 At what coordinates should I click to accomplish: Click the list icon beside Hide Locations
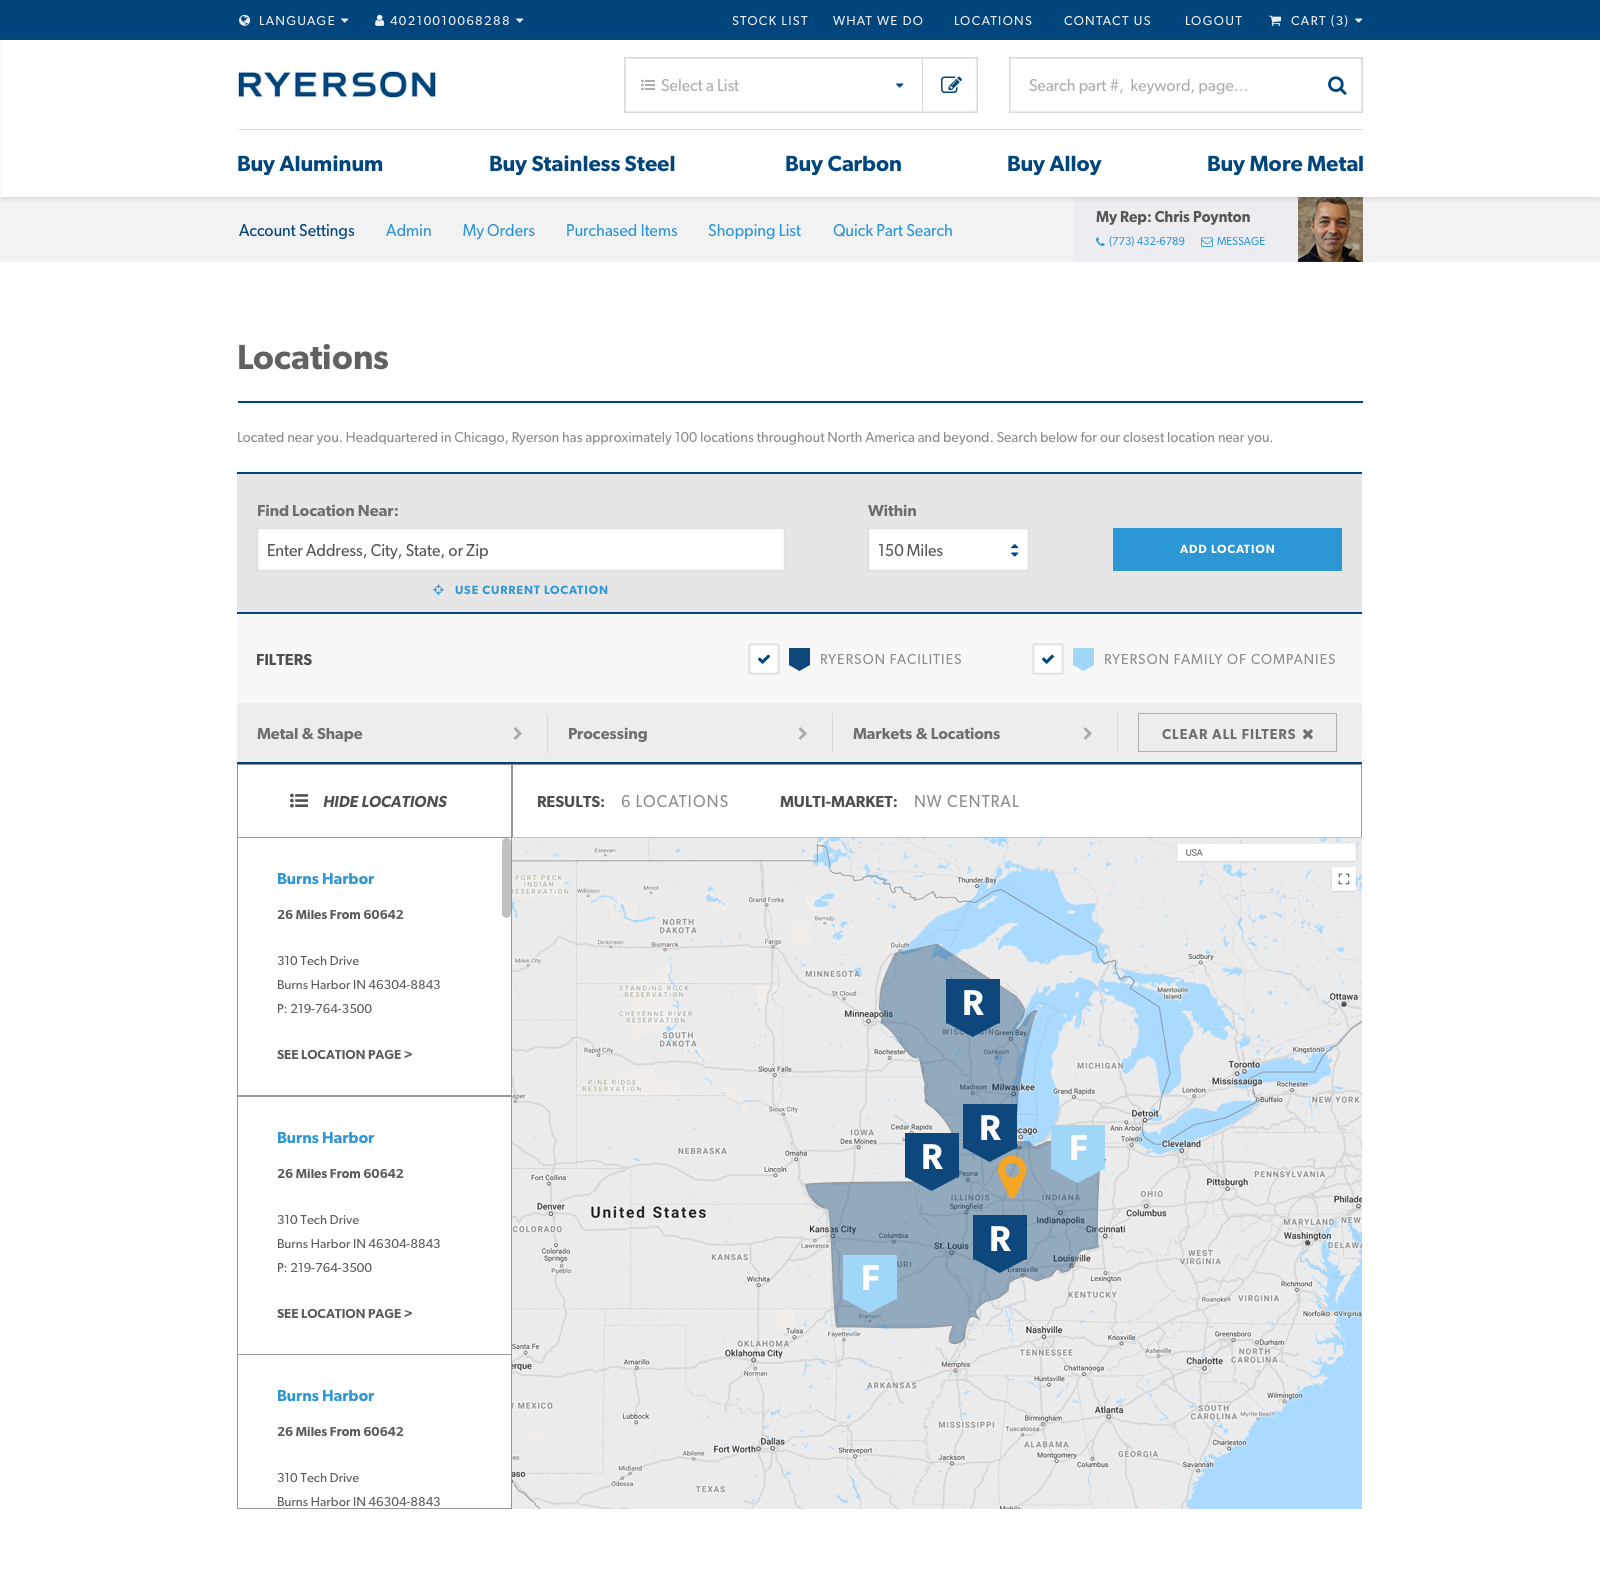pos(299,801)
